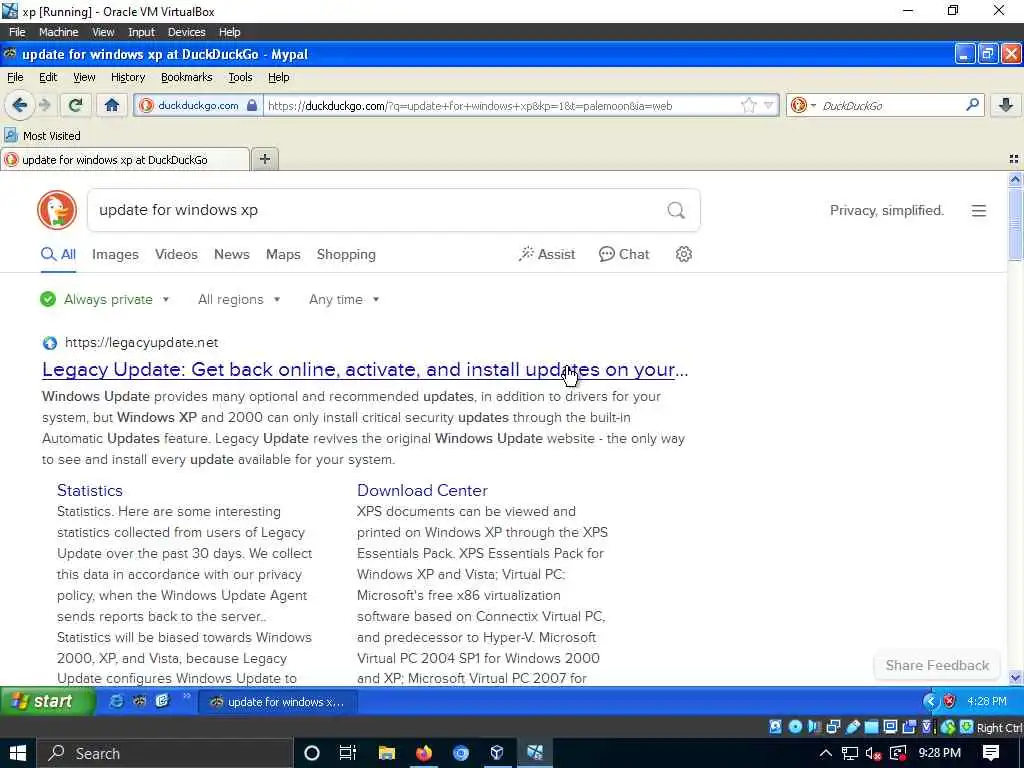Open the Download Center sublink
The image size is (1024, 768).
tap(422, 490)
